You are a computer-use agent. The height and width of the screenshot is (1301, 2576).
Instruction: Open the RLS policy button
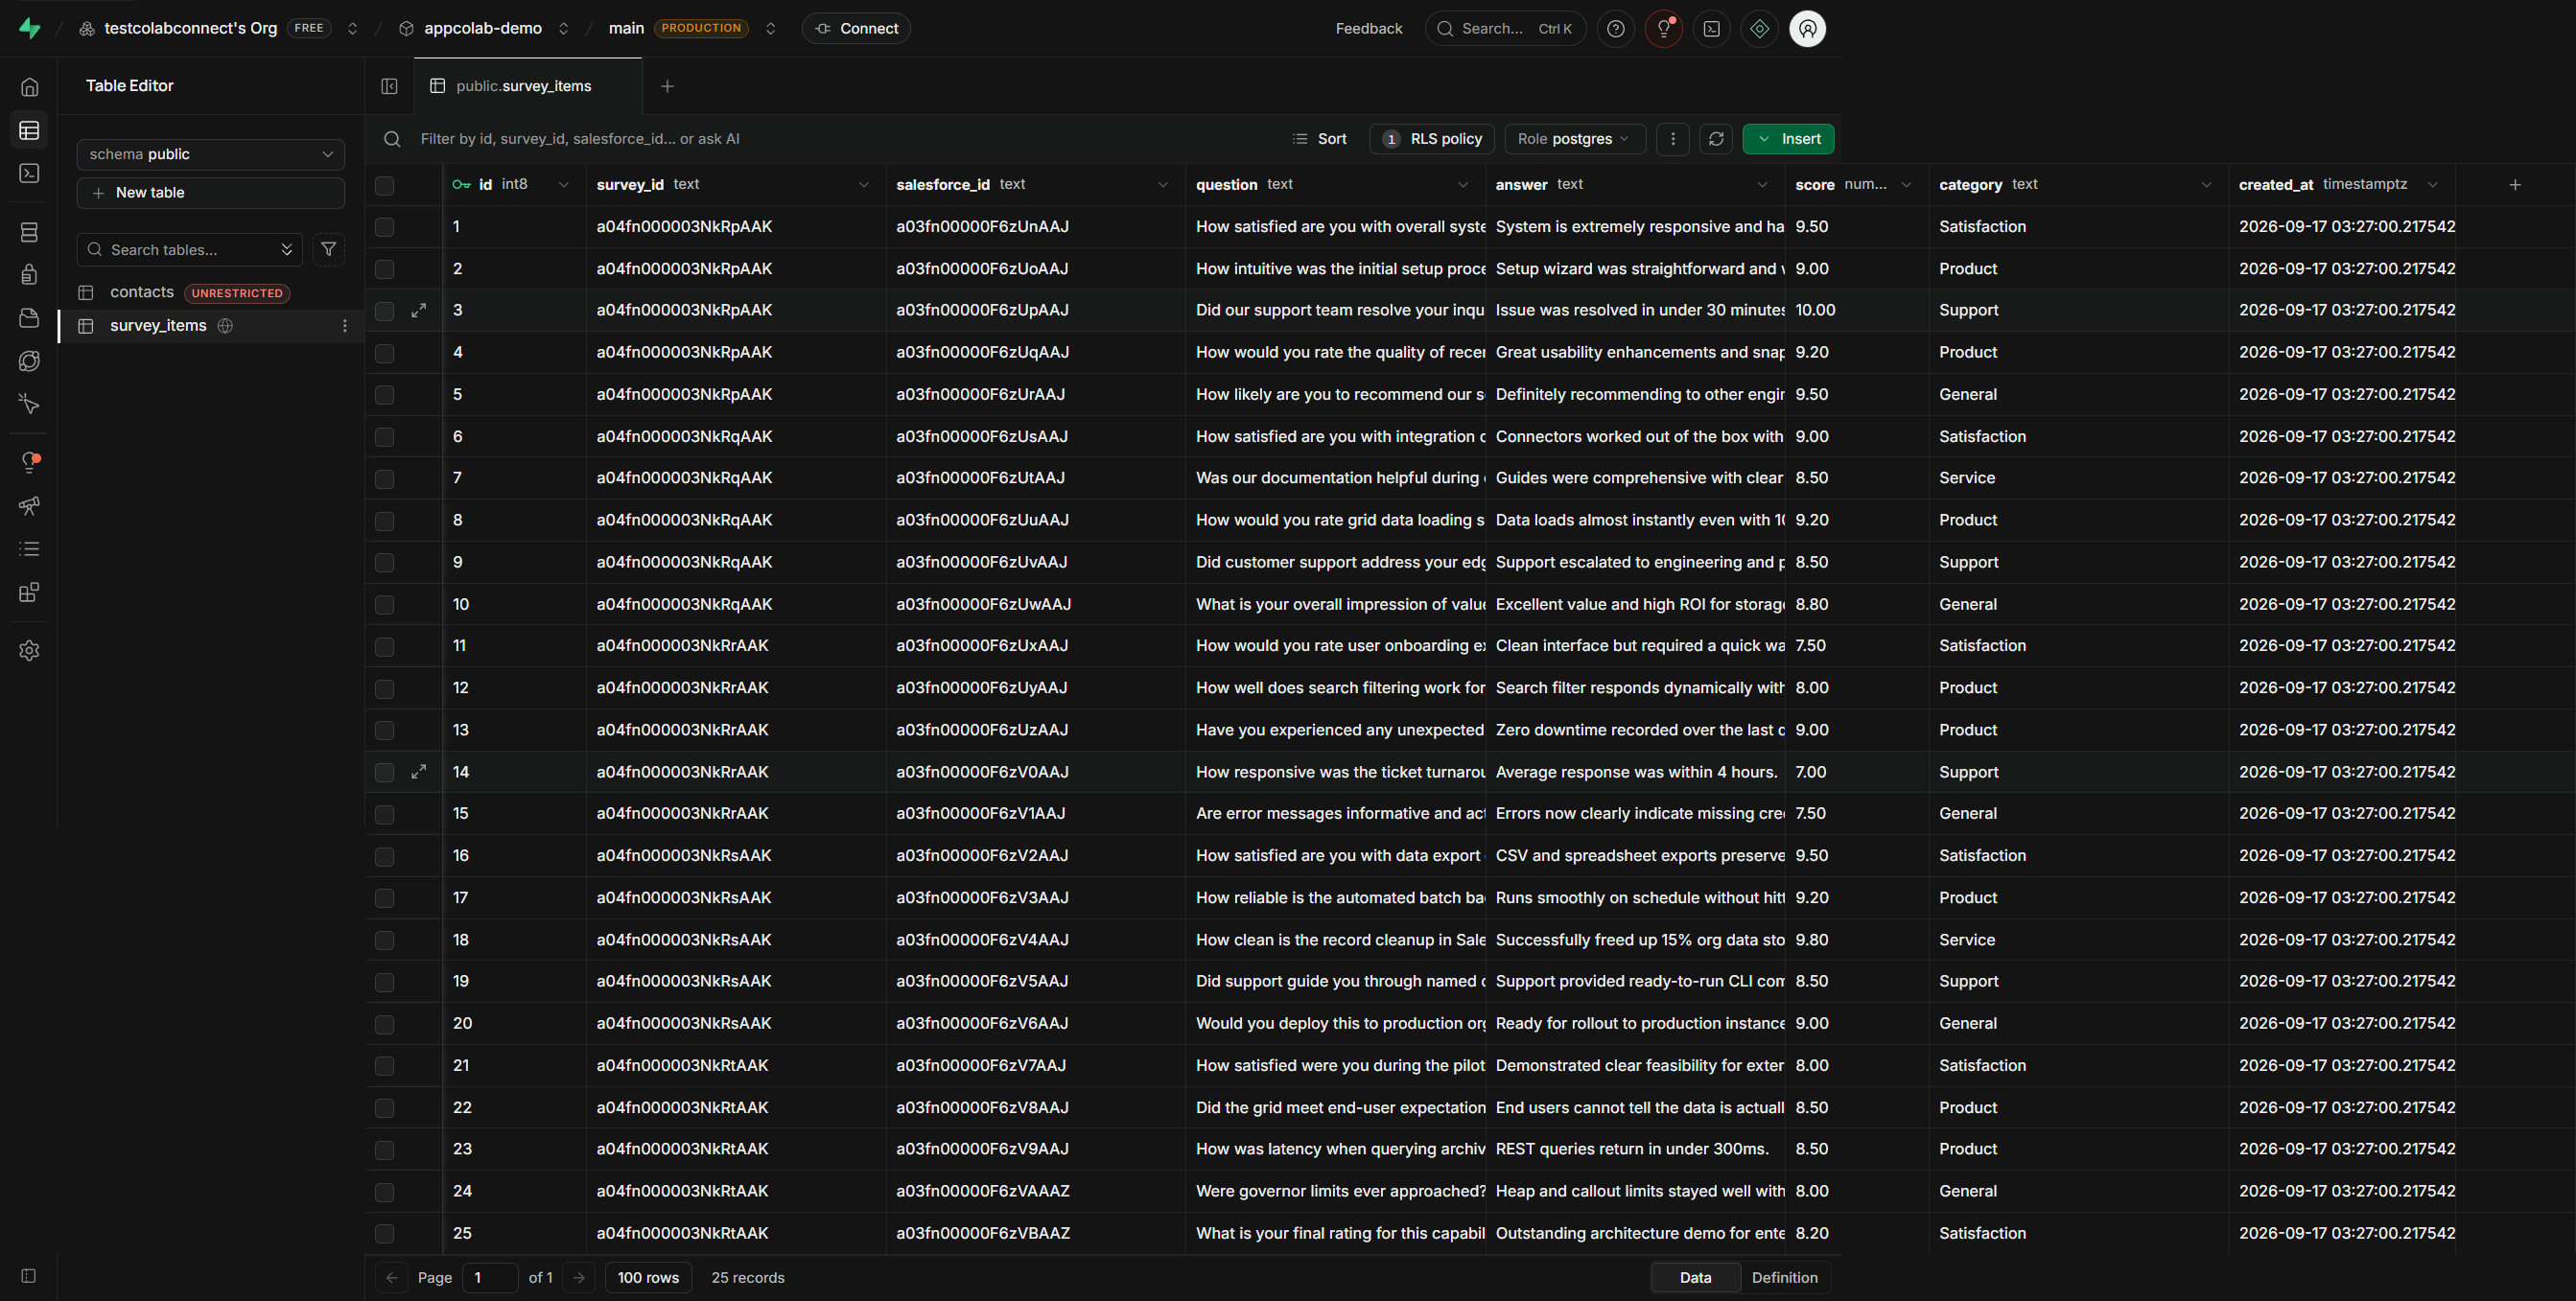pyautogui.click(x=1432, y=139)
